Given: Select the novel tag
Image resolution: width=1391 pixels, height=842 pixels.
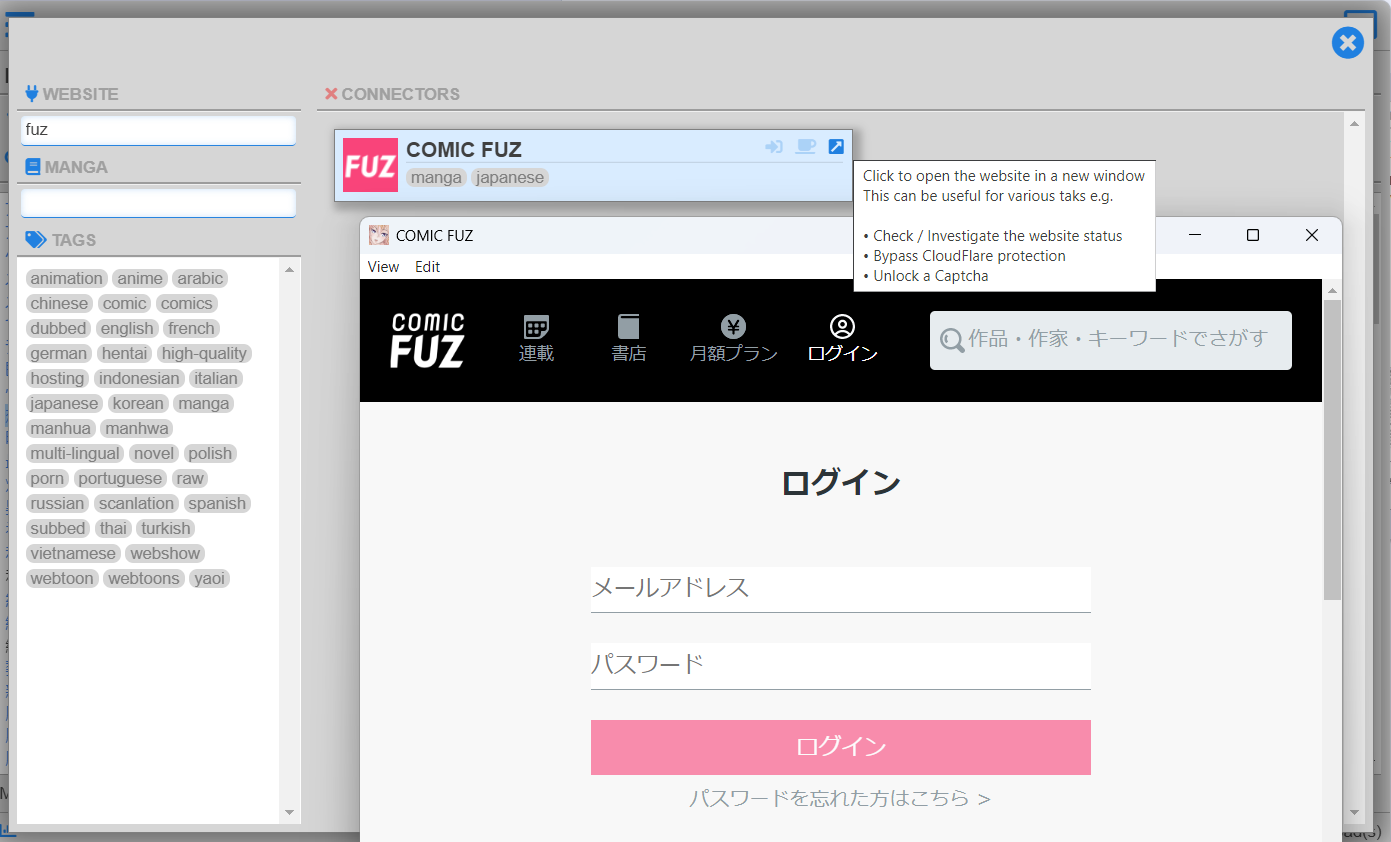Looking at the screenshot, I should click(x=154, y=453).
